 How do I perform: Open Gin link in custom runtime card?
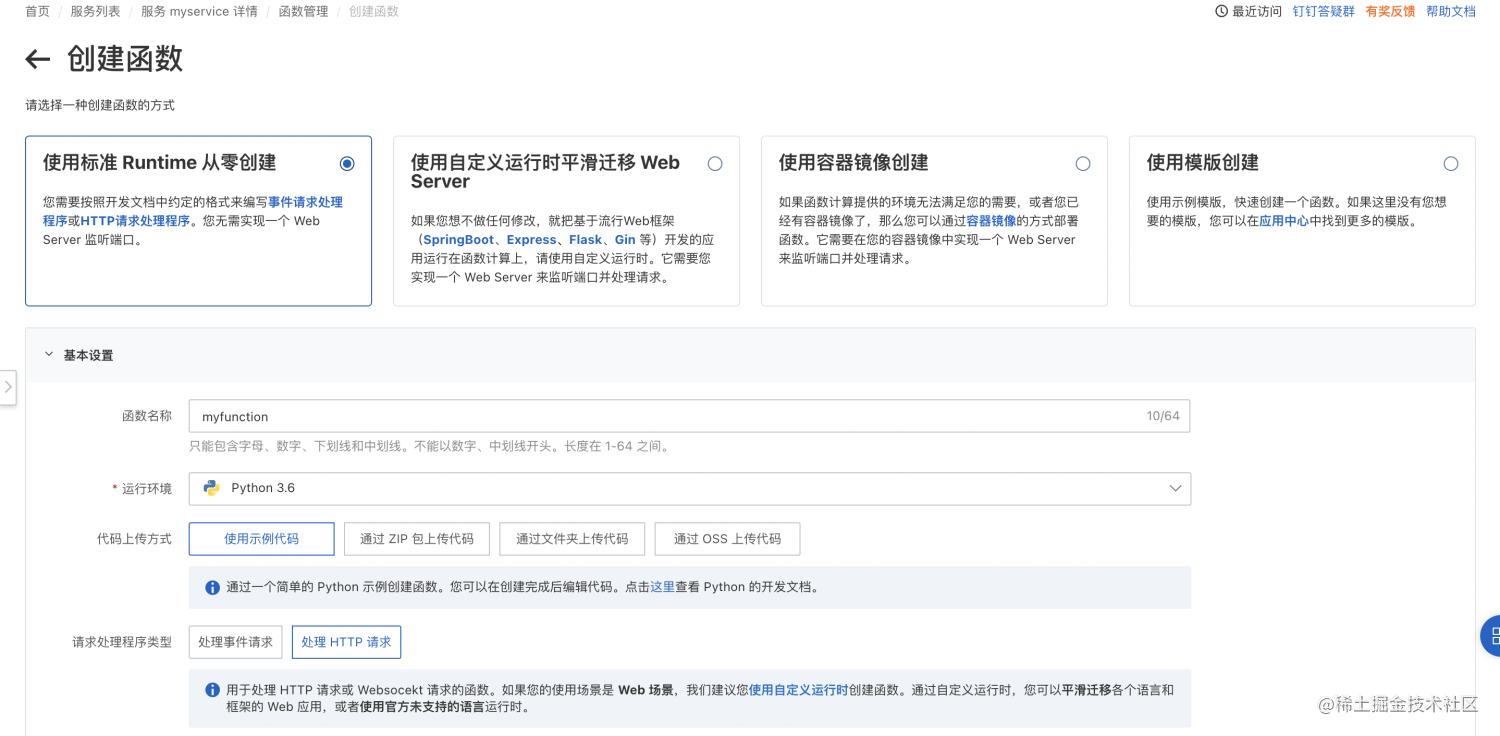pyautogui.click(x=625, y=240)
